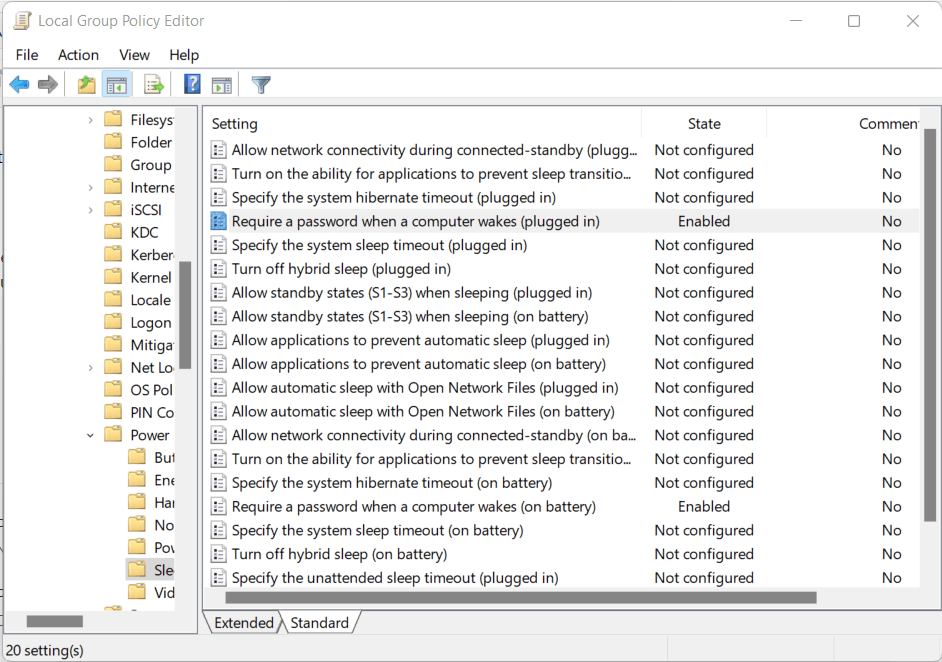Open the View menu
This screenshot has width=942, height=662.
tap(134, 55)
